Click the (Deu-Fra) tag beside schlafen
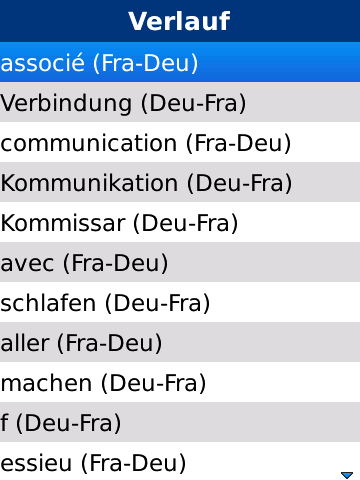This screenshot has width=360, height=480. (158, 303)
